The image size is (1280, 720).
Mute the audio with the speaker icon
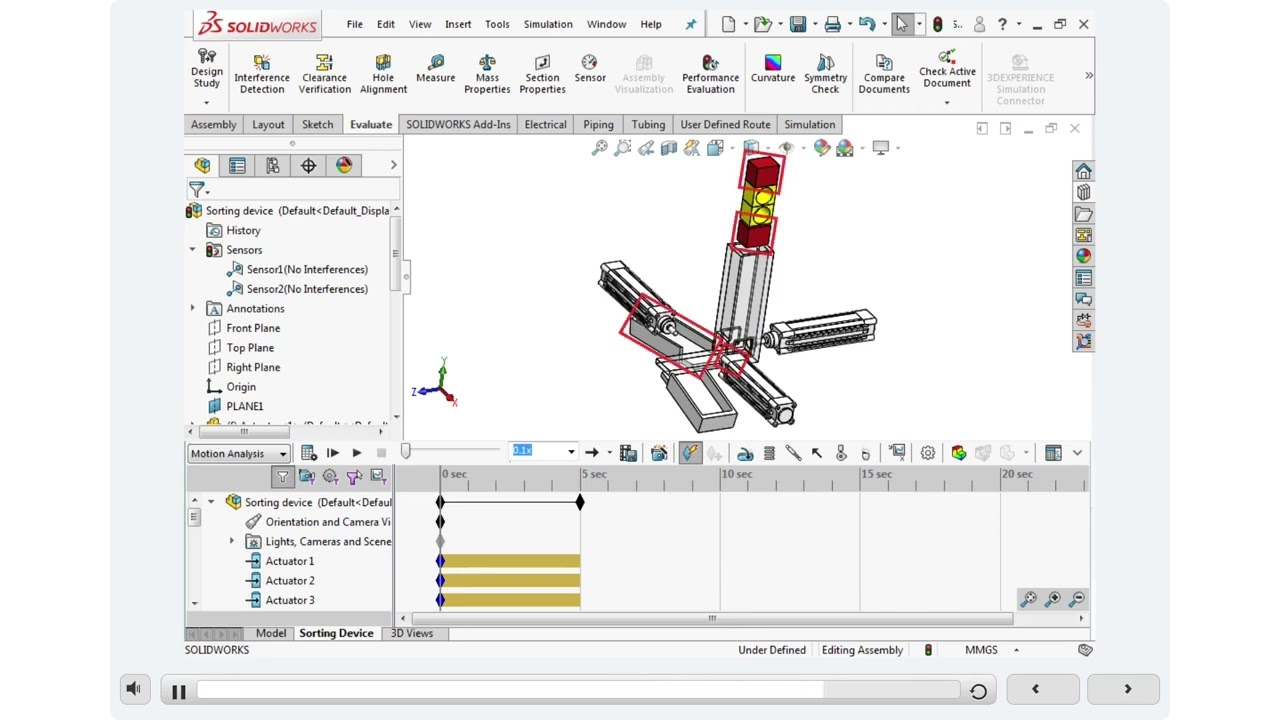click(x=133, y=690)
